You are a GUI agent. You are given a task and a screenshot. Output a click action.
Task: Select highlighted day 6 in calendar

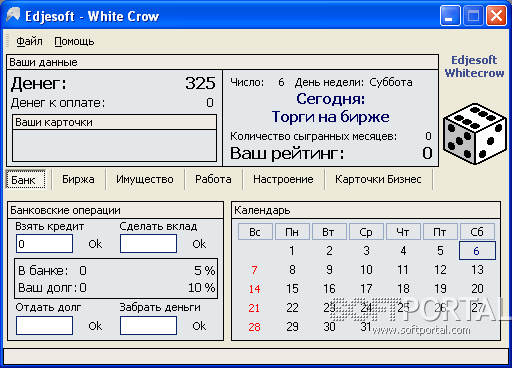477,251
